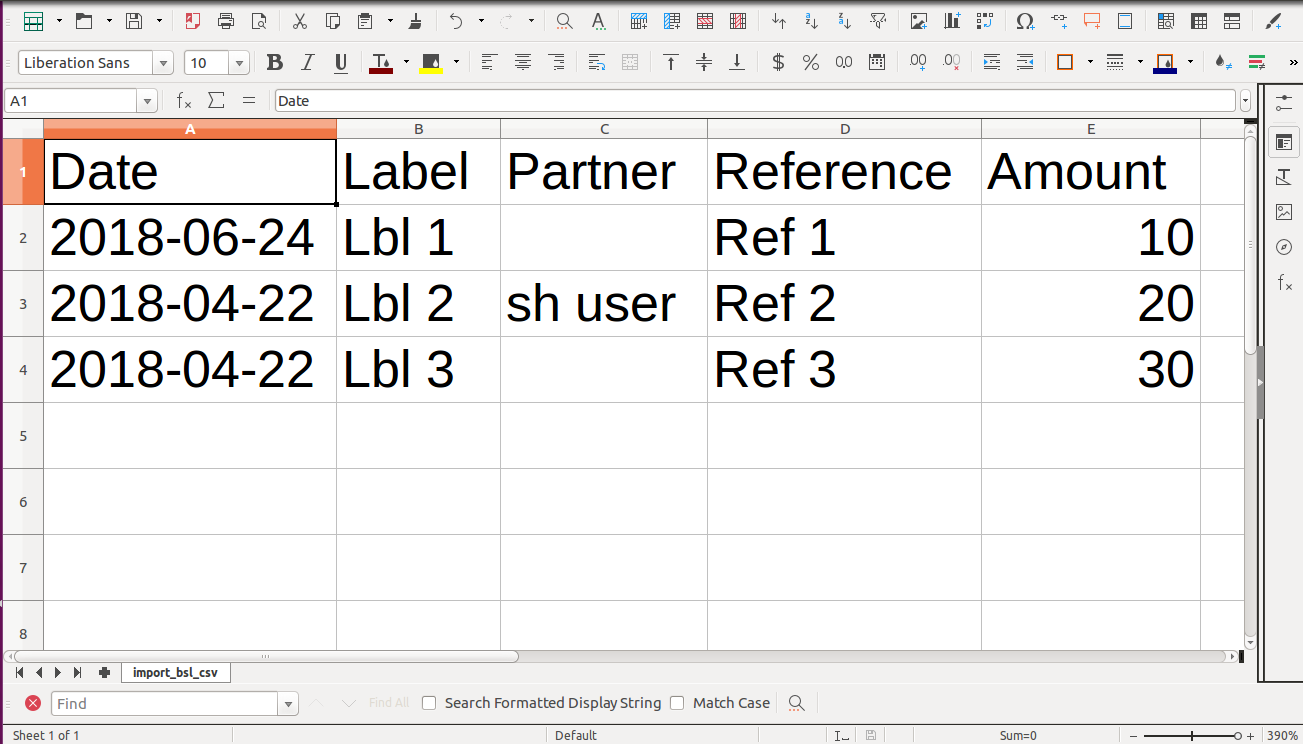Open the Font Name dropdown
This screenshot has width=1303, height=744.
click(163, 63)
